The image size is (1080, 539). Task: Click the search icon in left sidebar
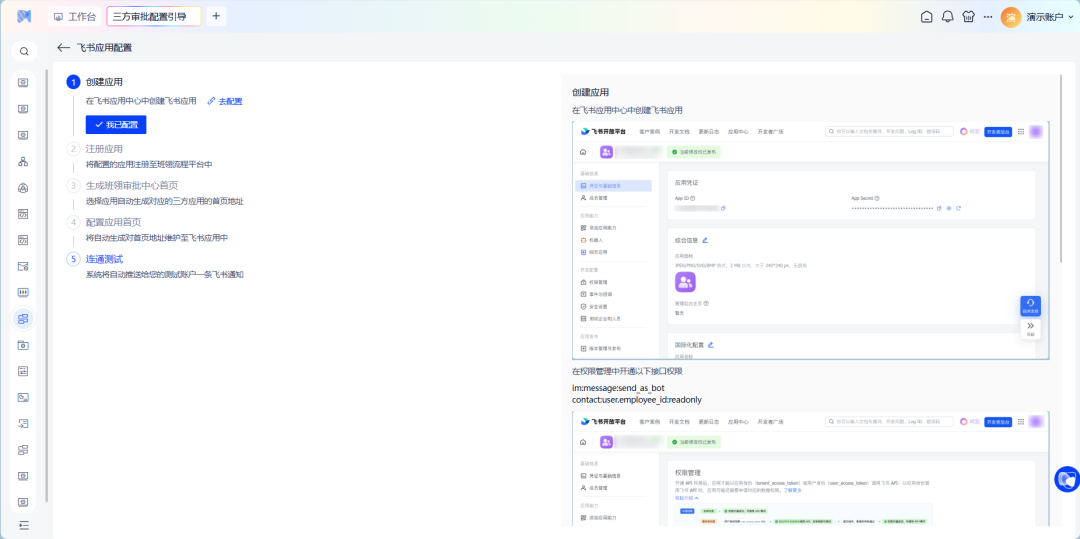tap(24, 51)
